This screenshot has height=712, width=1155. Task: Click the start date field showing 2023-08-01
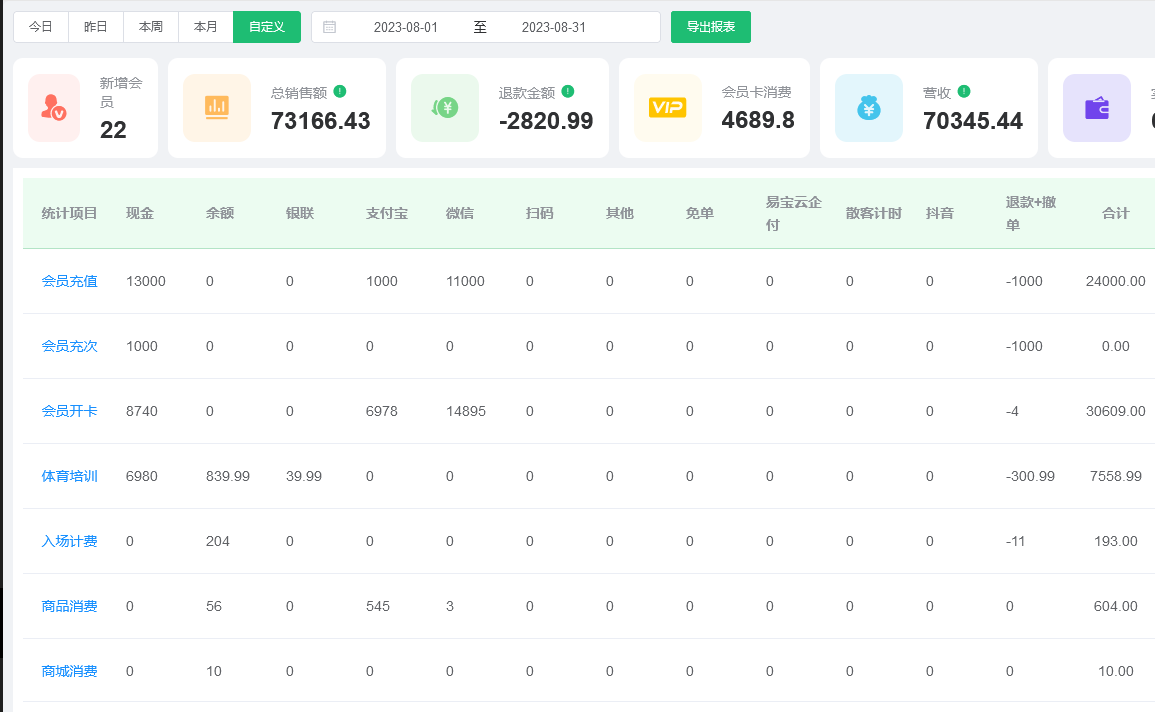pos(405,26)
